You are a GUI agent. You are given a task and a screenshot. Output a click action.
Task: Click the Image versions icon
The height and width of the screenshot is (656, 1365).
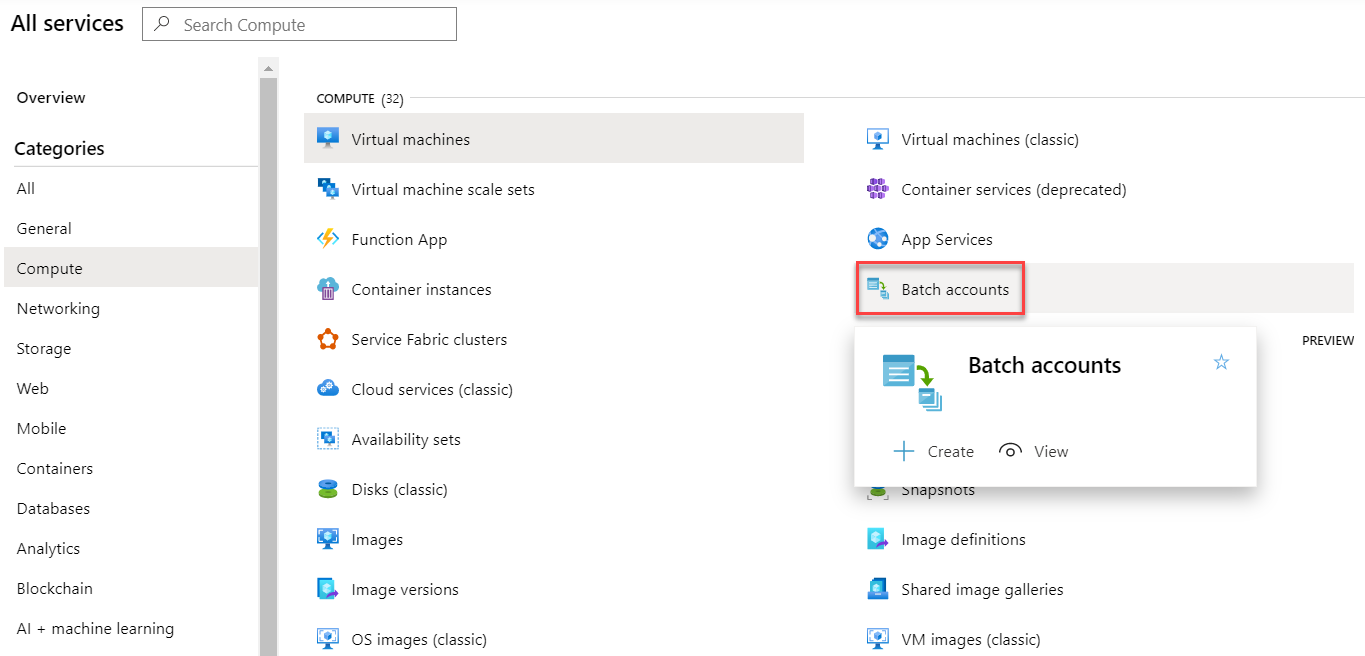click(x=328, y=589)
